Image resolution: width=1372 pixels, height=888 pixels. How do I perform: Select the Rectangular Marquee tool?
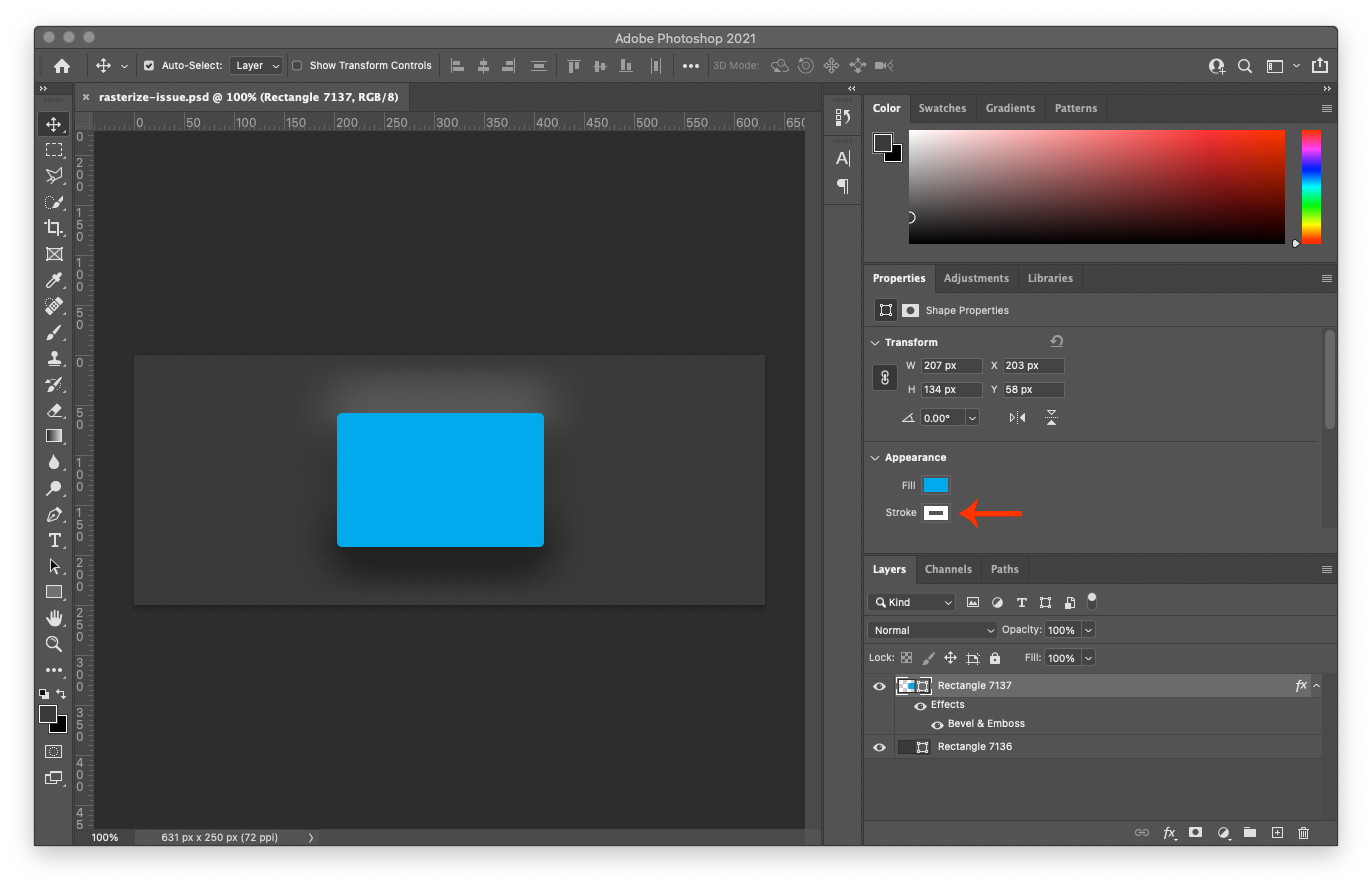pos(54,150)
